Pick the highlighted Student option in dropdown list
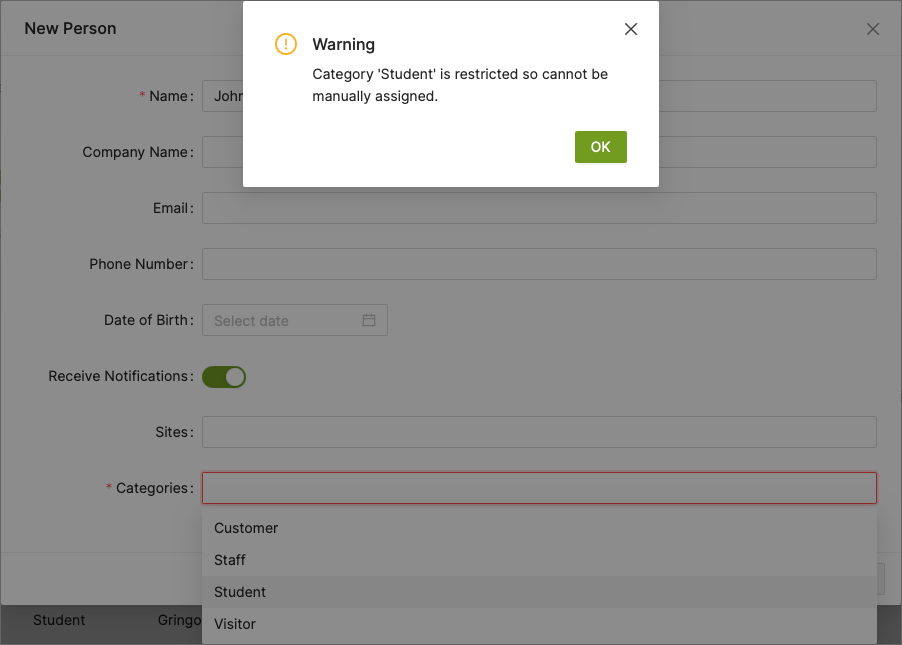This screenshot has width=902, height=645. [240, 592]
